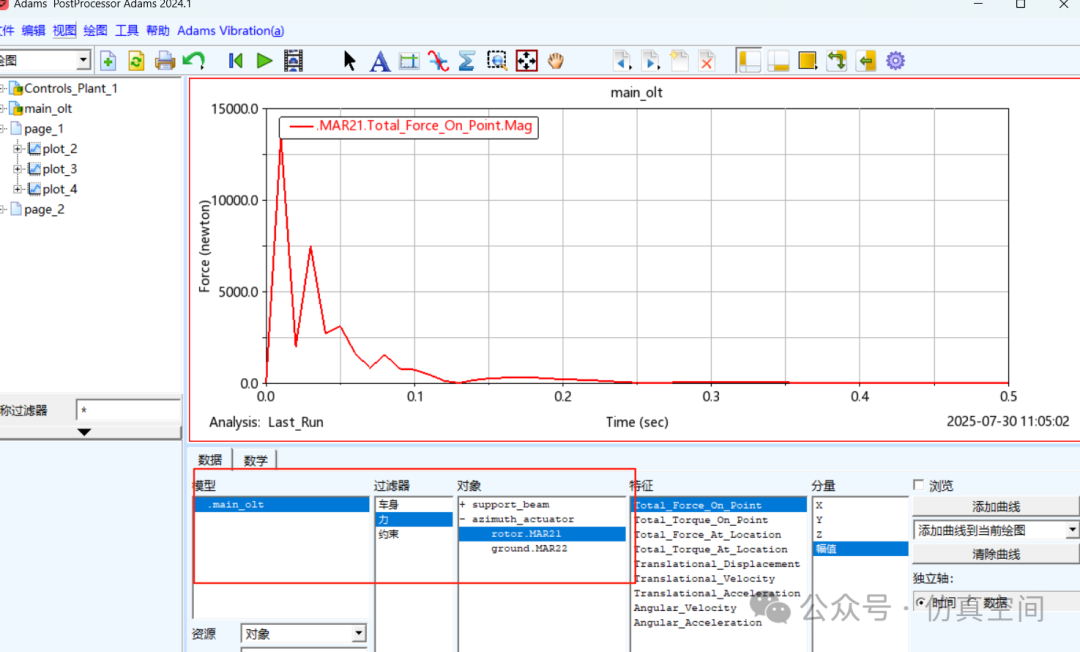The image size is (1080, 652).
Task: Expand the plot_3 tree node
Action: pos(18,169)
